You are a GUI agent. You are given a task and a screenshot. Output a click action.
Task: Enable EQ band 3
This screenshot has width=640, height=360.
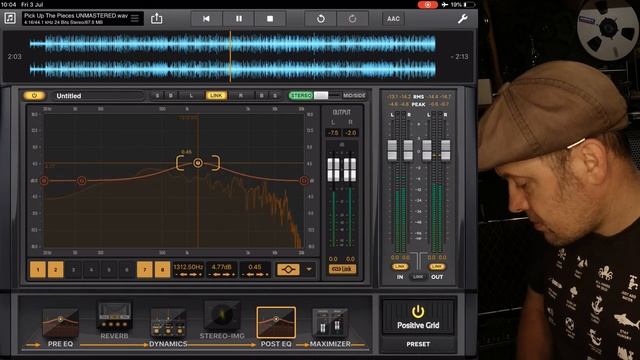coord(73,269)
